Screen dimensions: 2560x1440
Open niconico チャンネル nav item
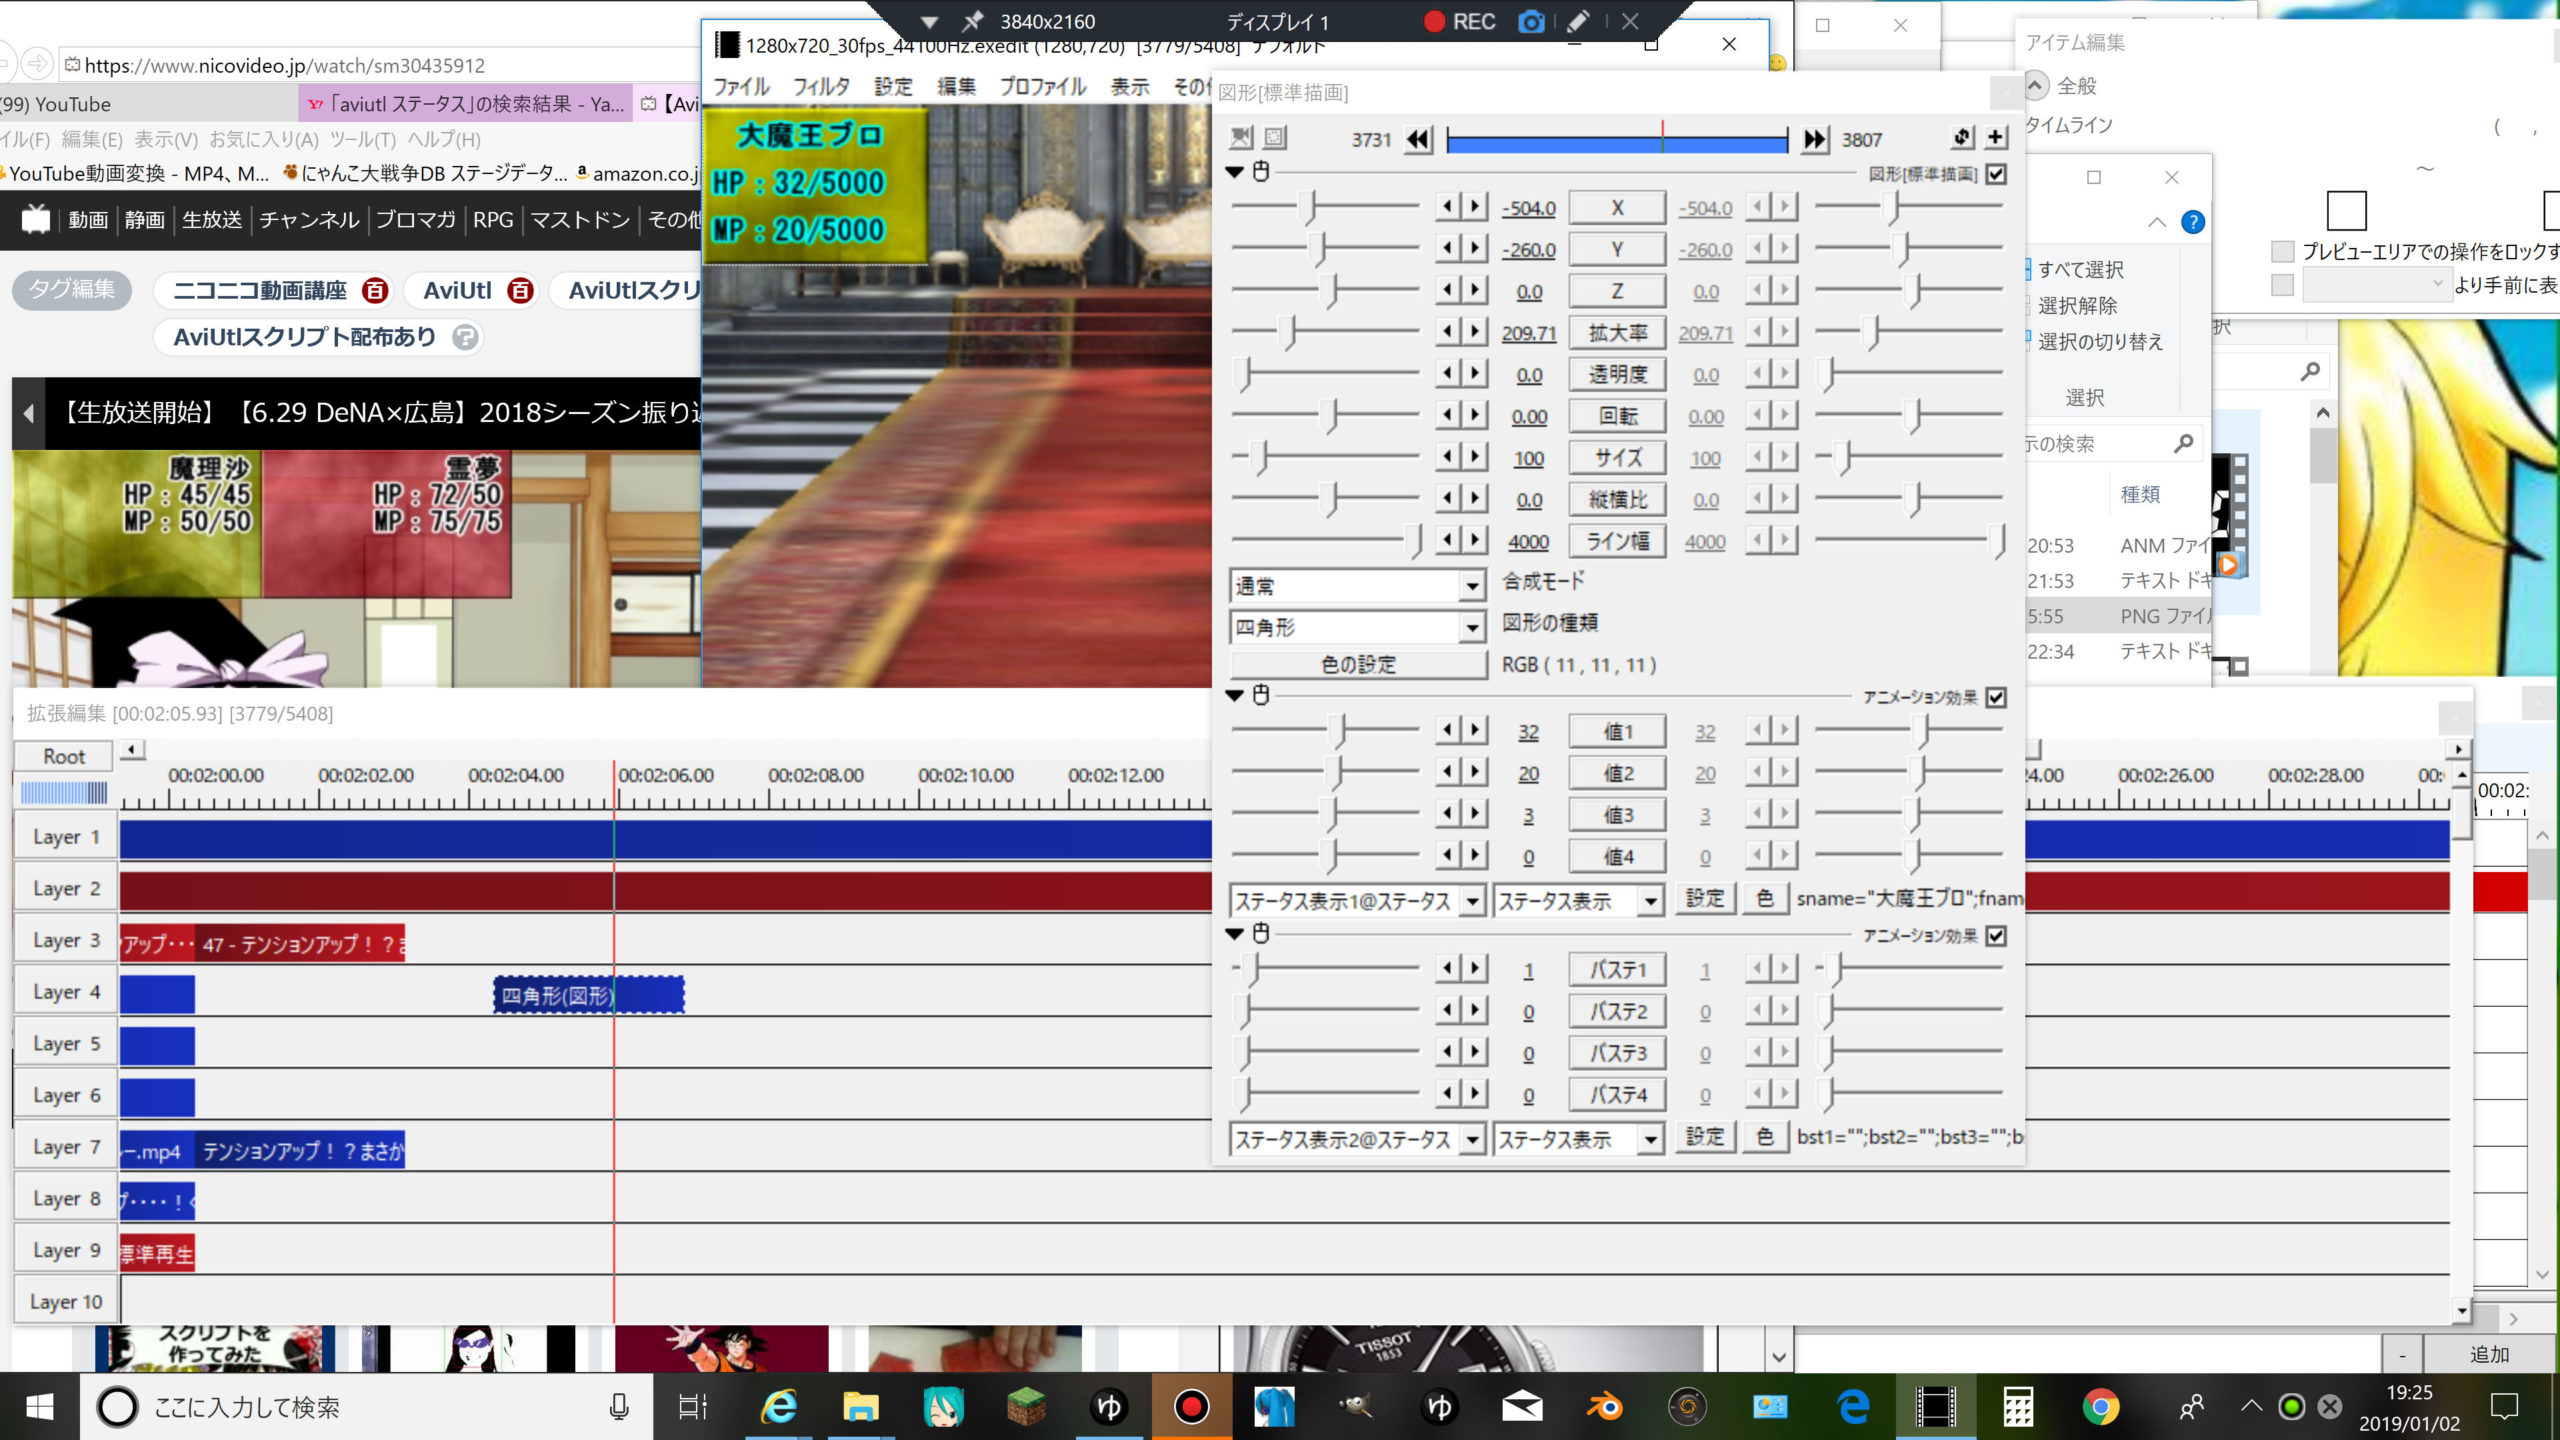309,219
